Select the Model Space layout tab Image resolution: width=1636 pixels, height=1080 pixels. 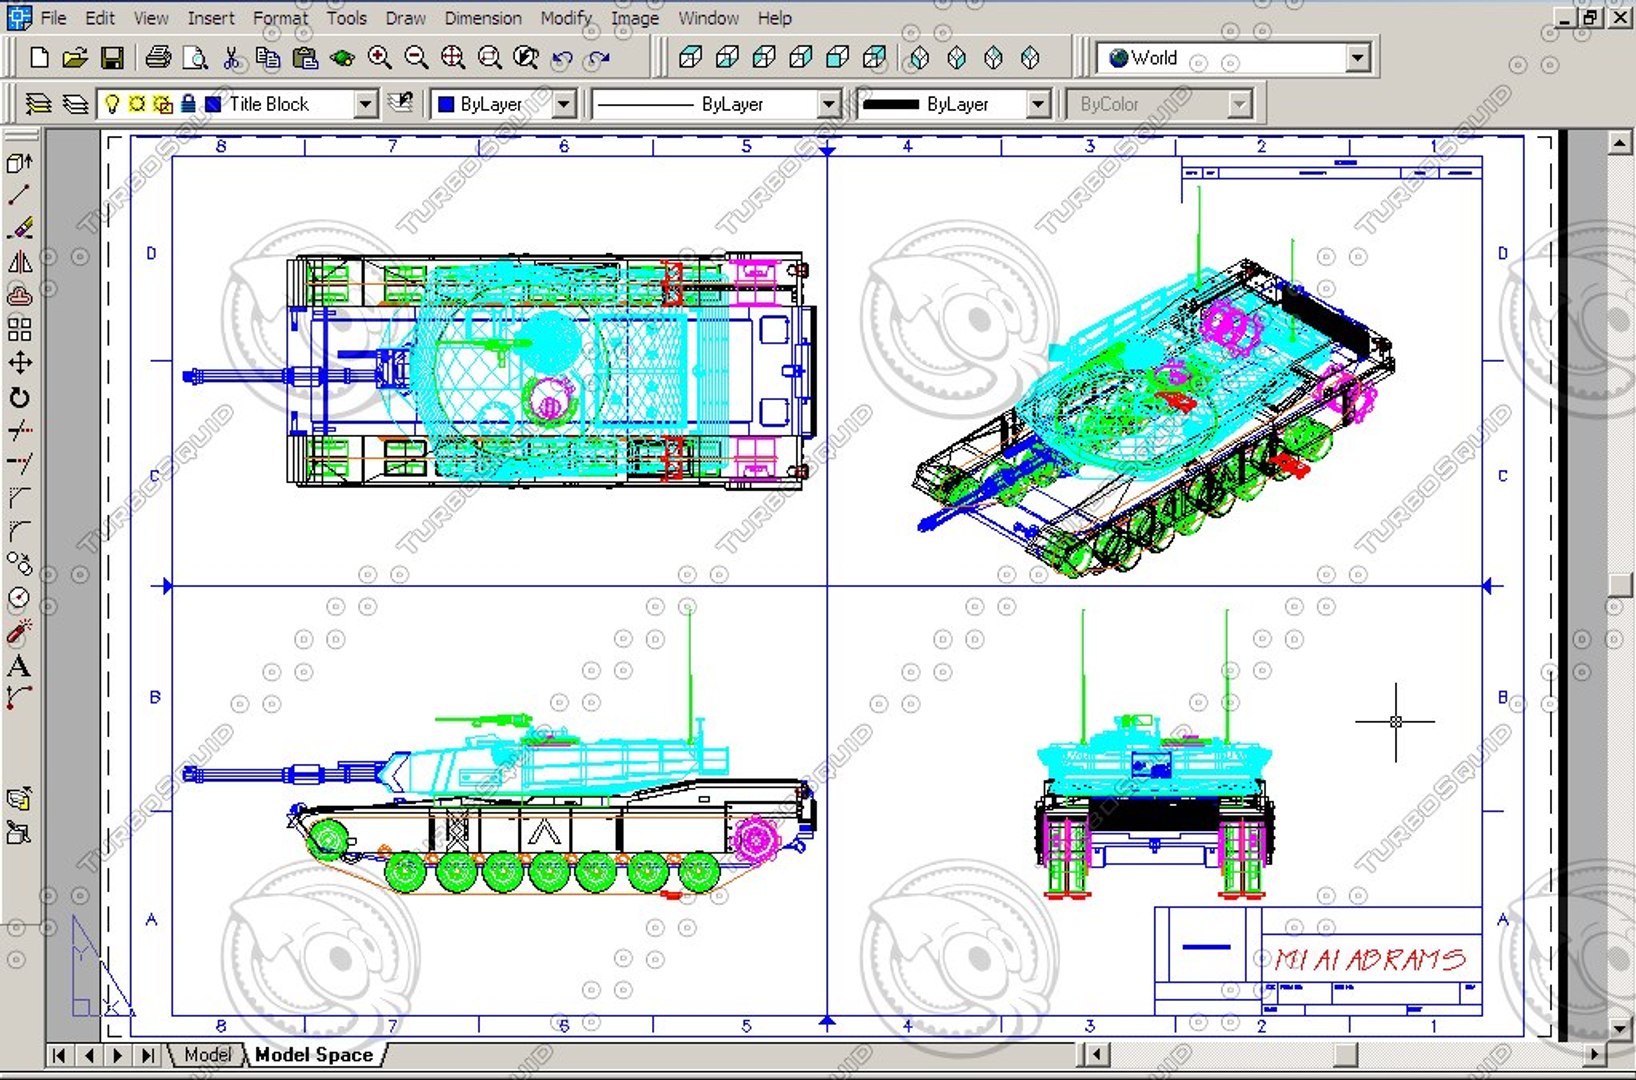(x=314, y=1054)
